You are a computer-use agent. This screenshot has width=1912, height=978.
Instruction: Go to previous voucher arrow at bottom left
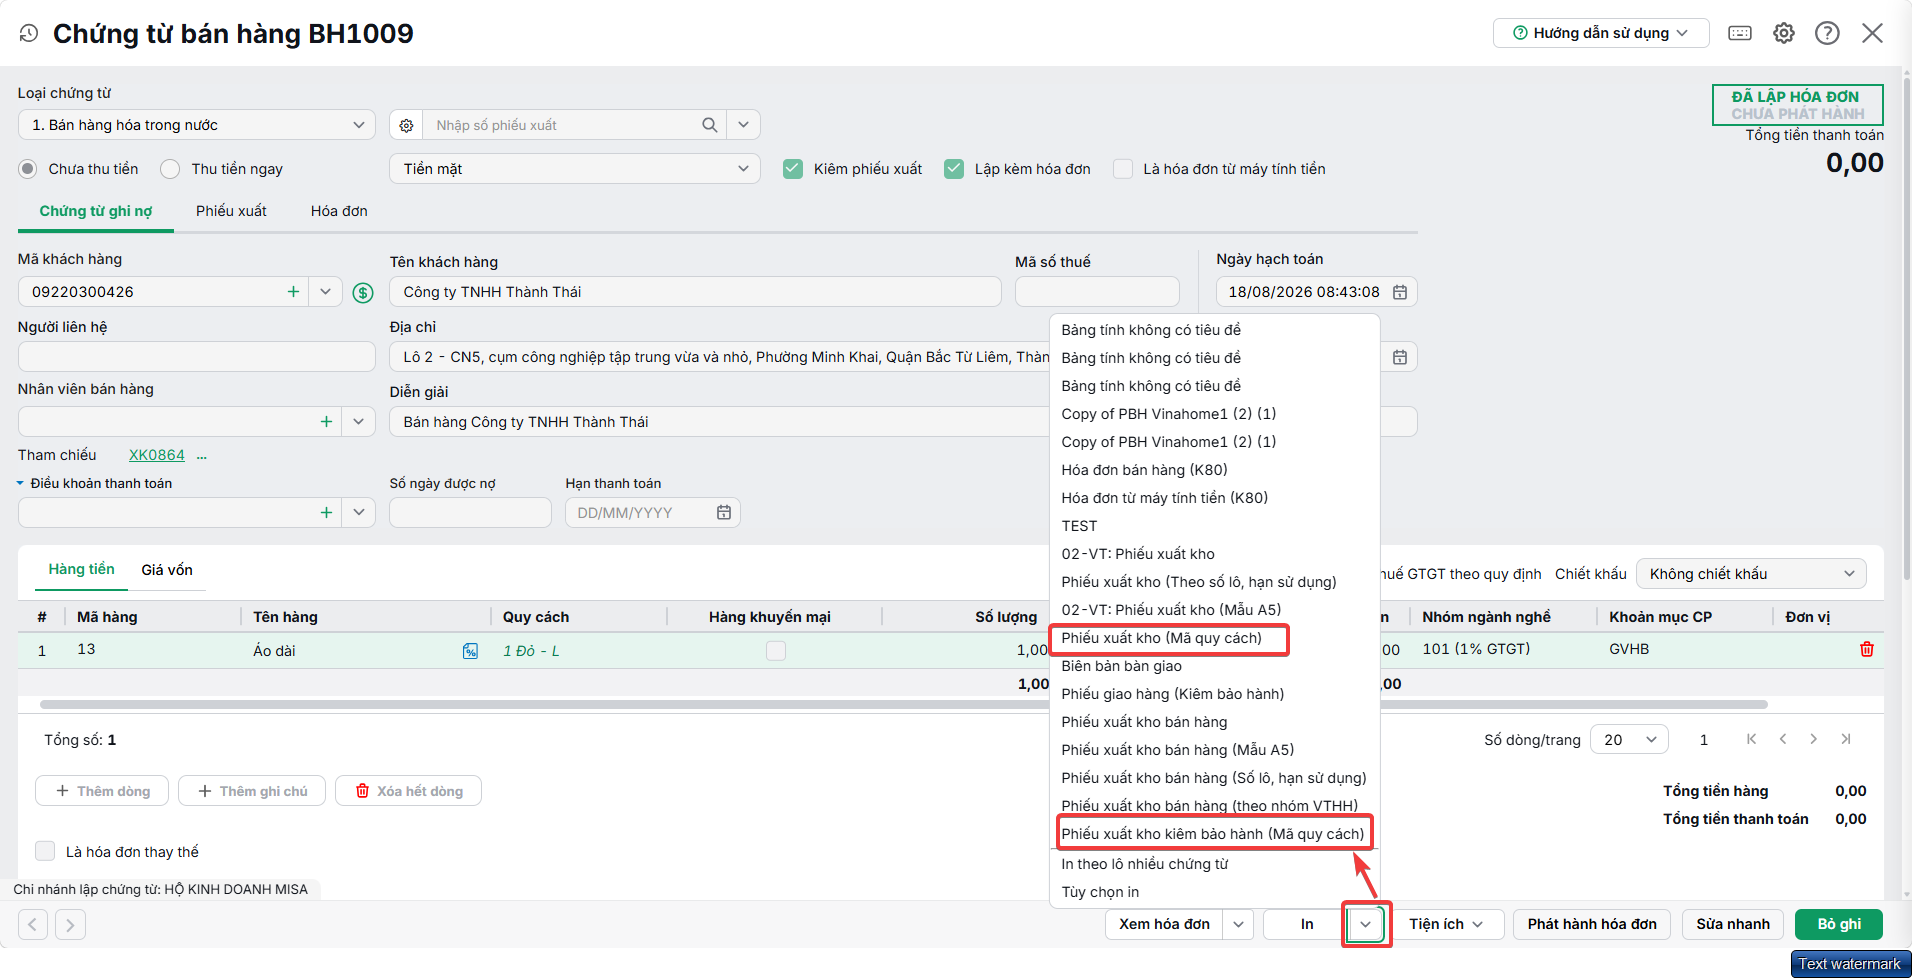[32, 924]
